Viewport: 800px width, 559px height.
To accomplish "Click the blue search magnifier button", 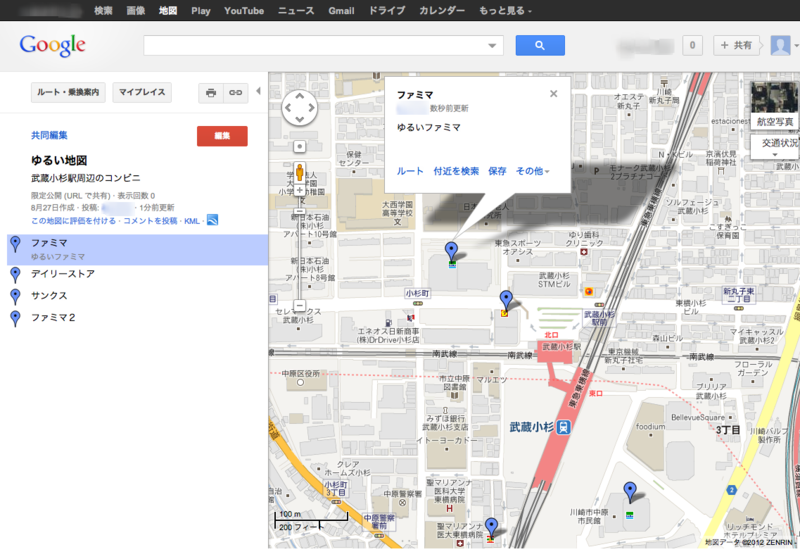I will [540, 45].
